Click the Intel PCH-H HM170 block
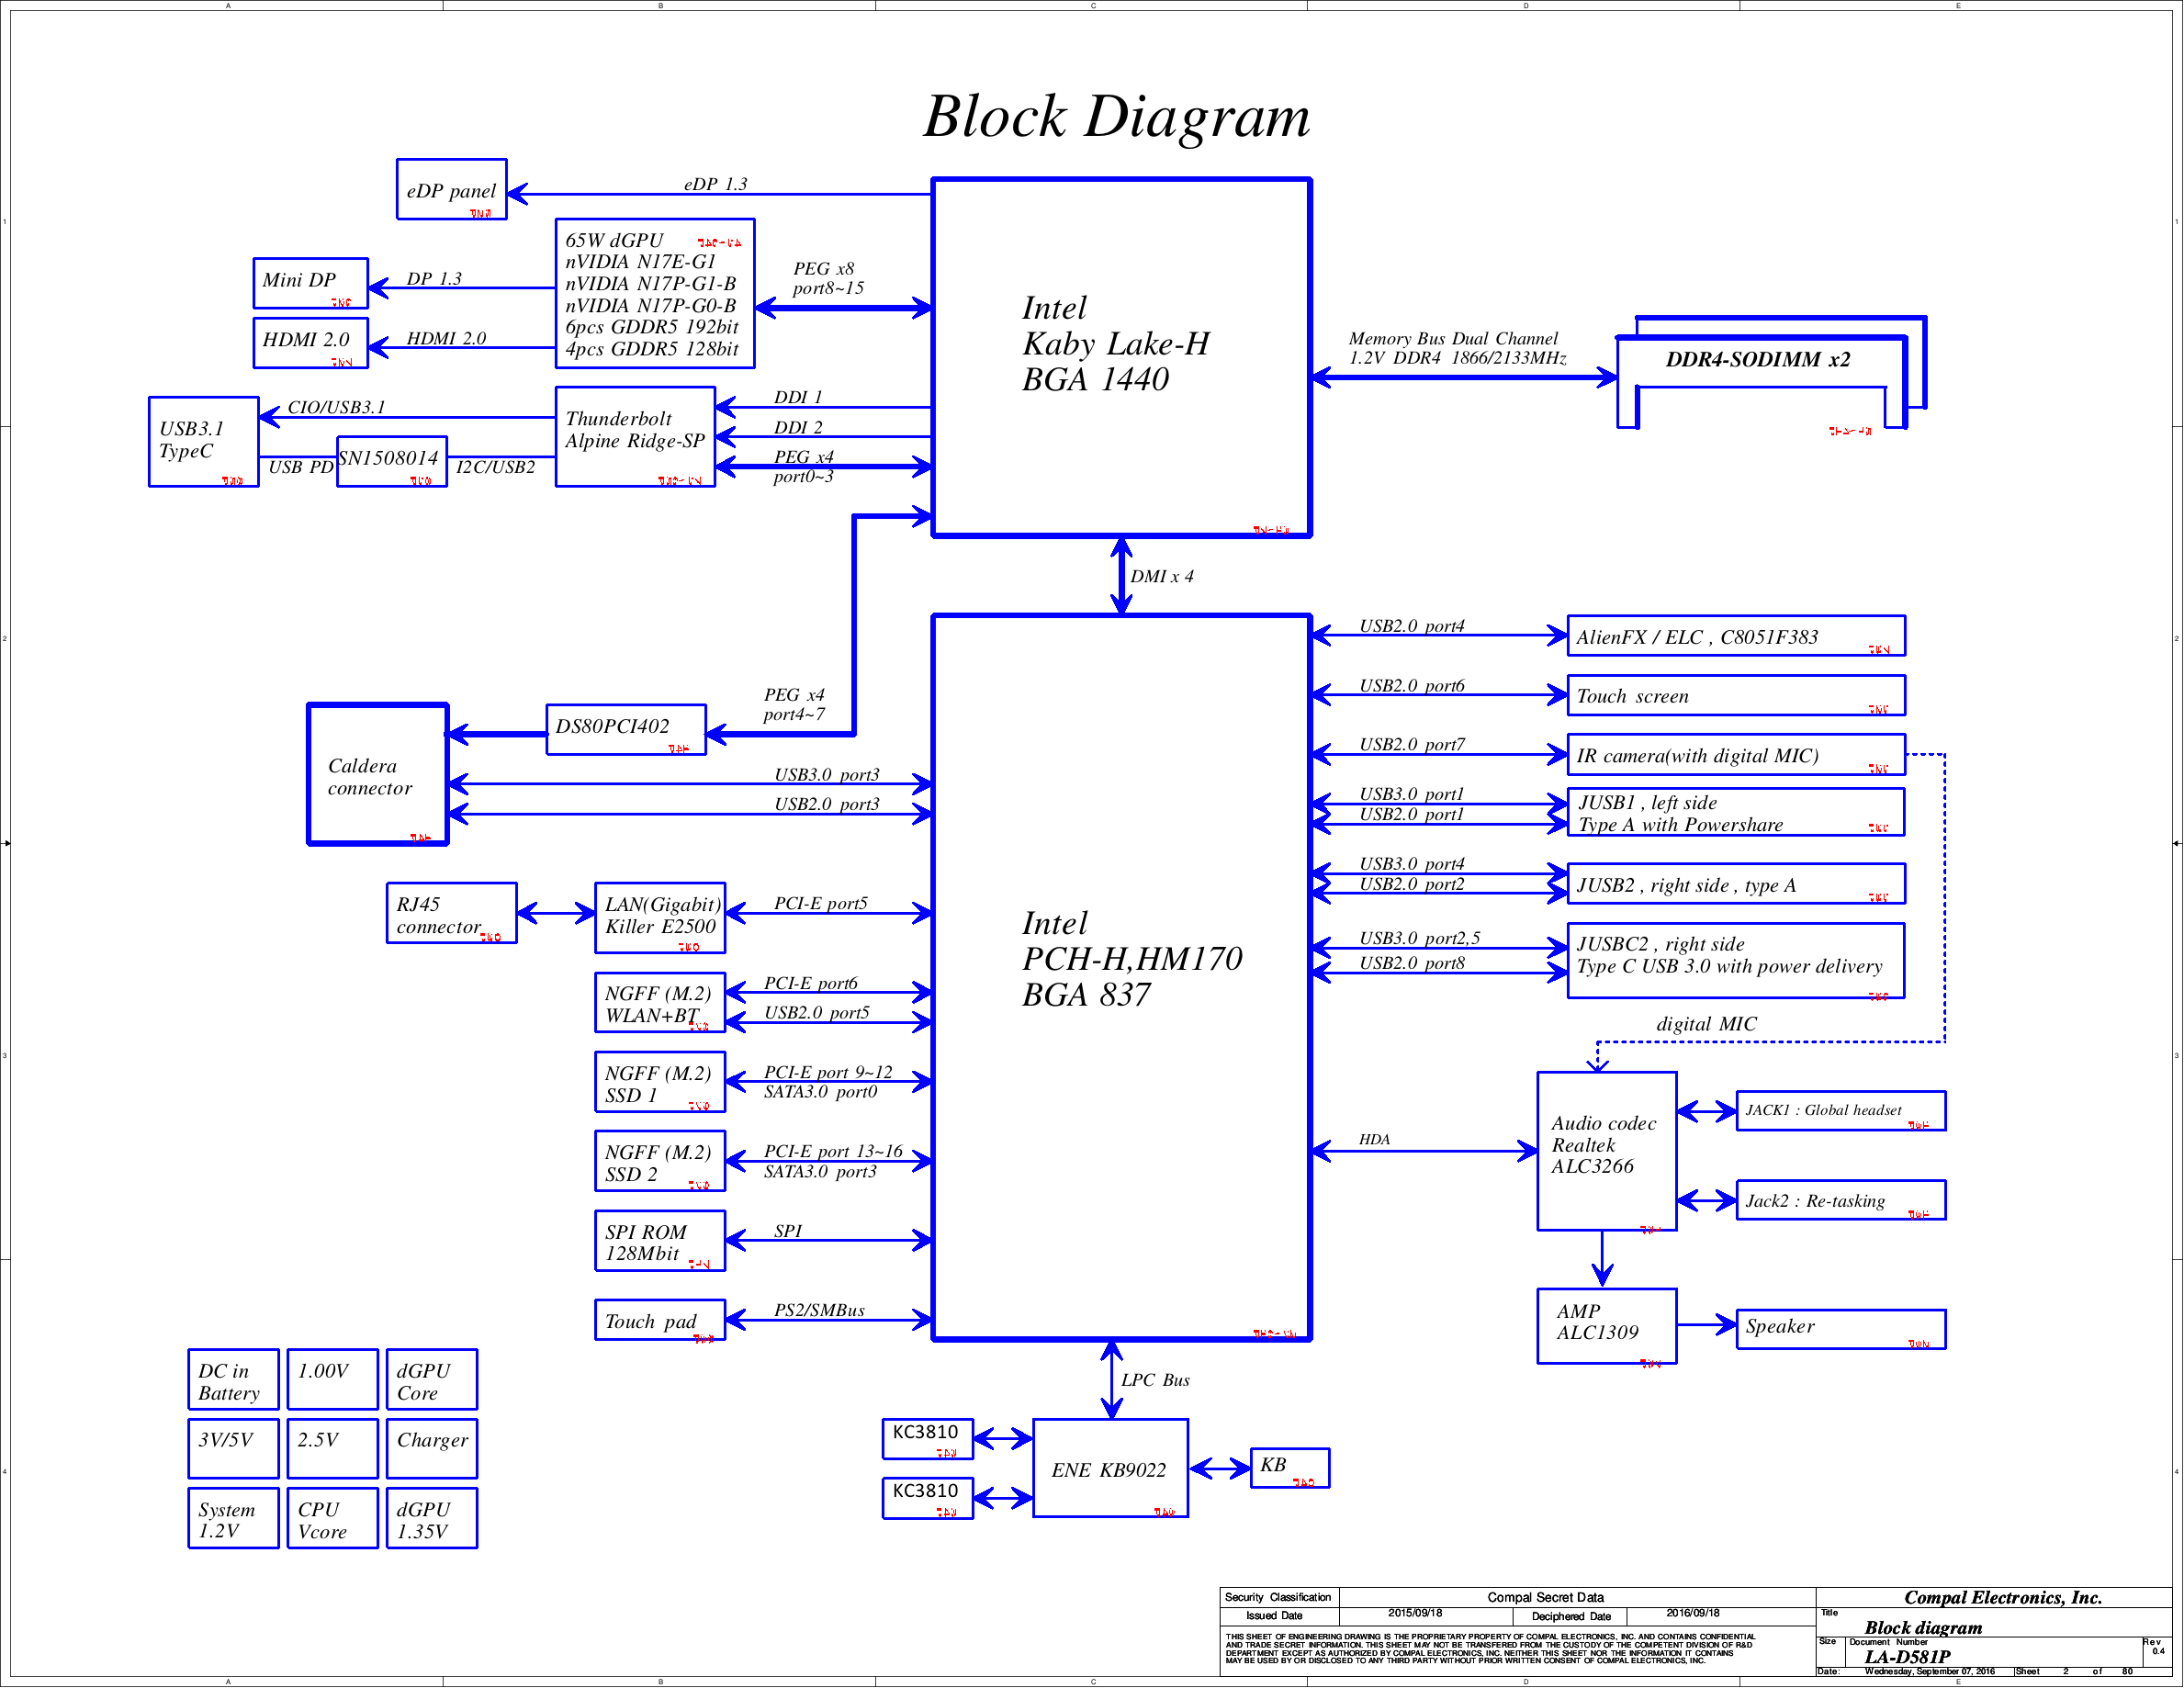 coord(1120,976)
